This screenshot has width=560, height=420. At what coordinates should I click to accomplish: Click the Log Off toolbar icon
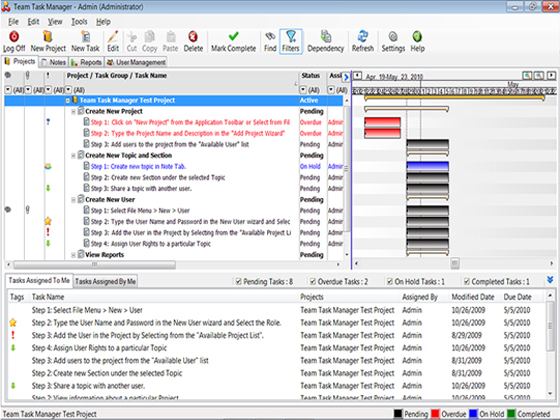coord(14,37)
